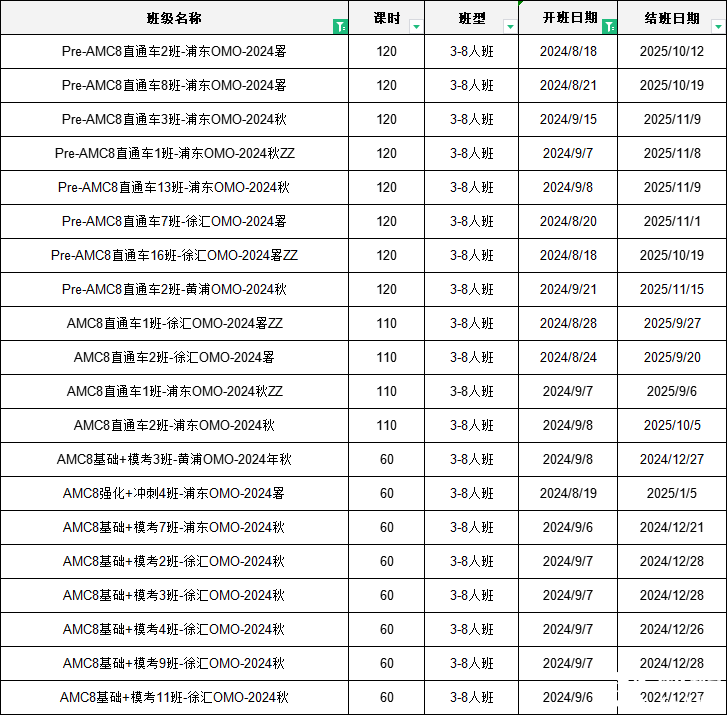
Task: Select end date 2025/1/5
Action: (x=672, y=493)
